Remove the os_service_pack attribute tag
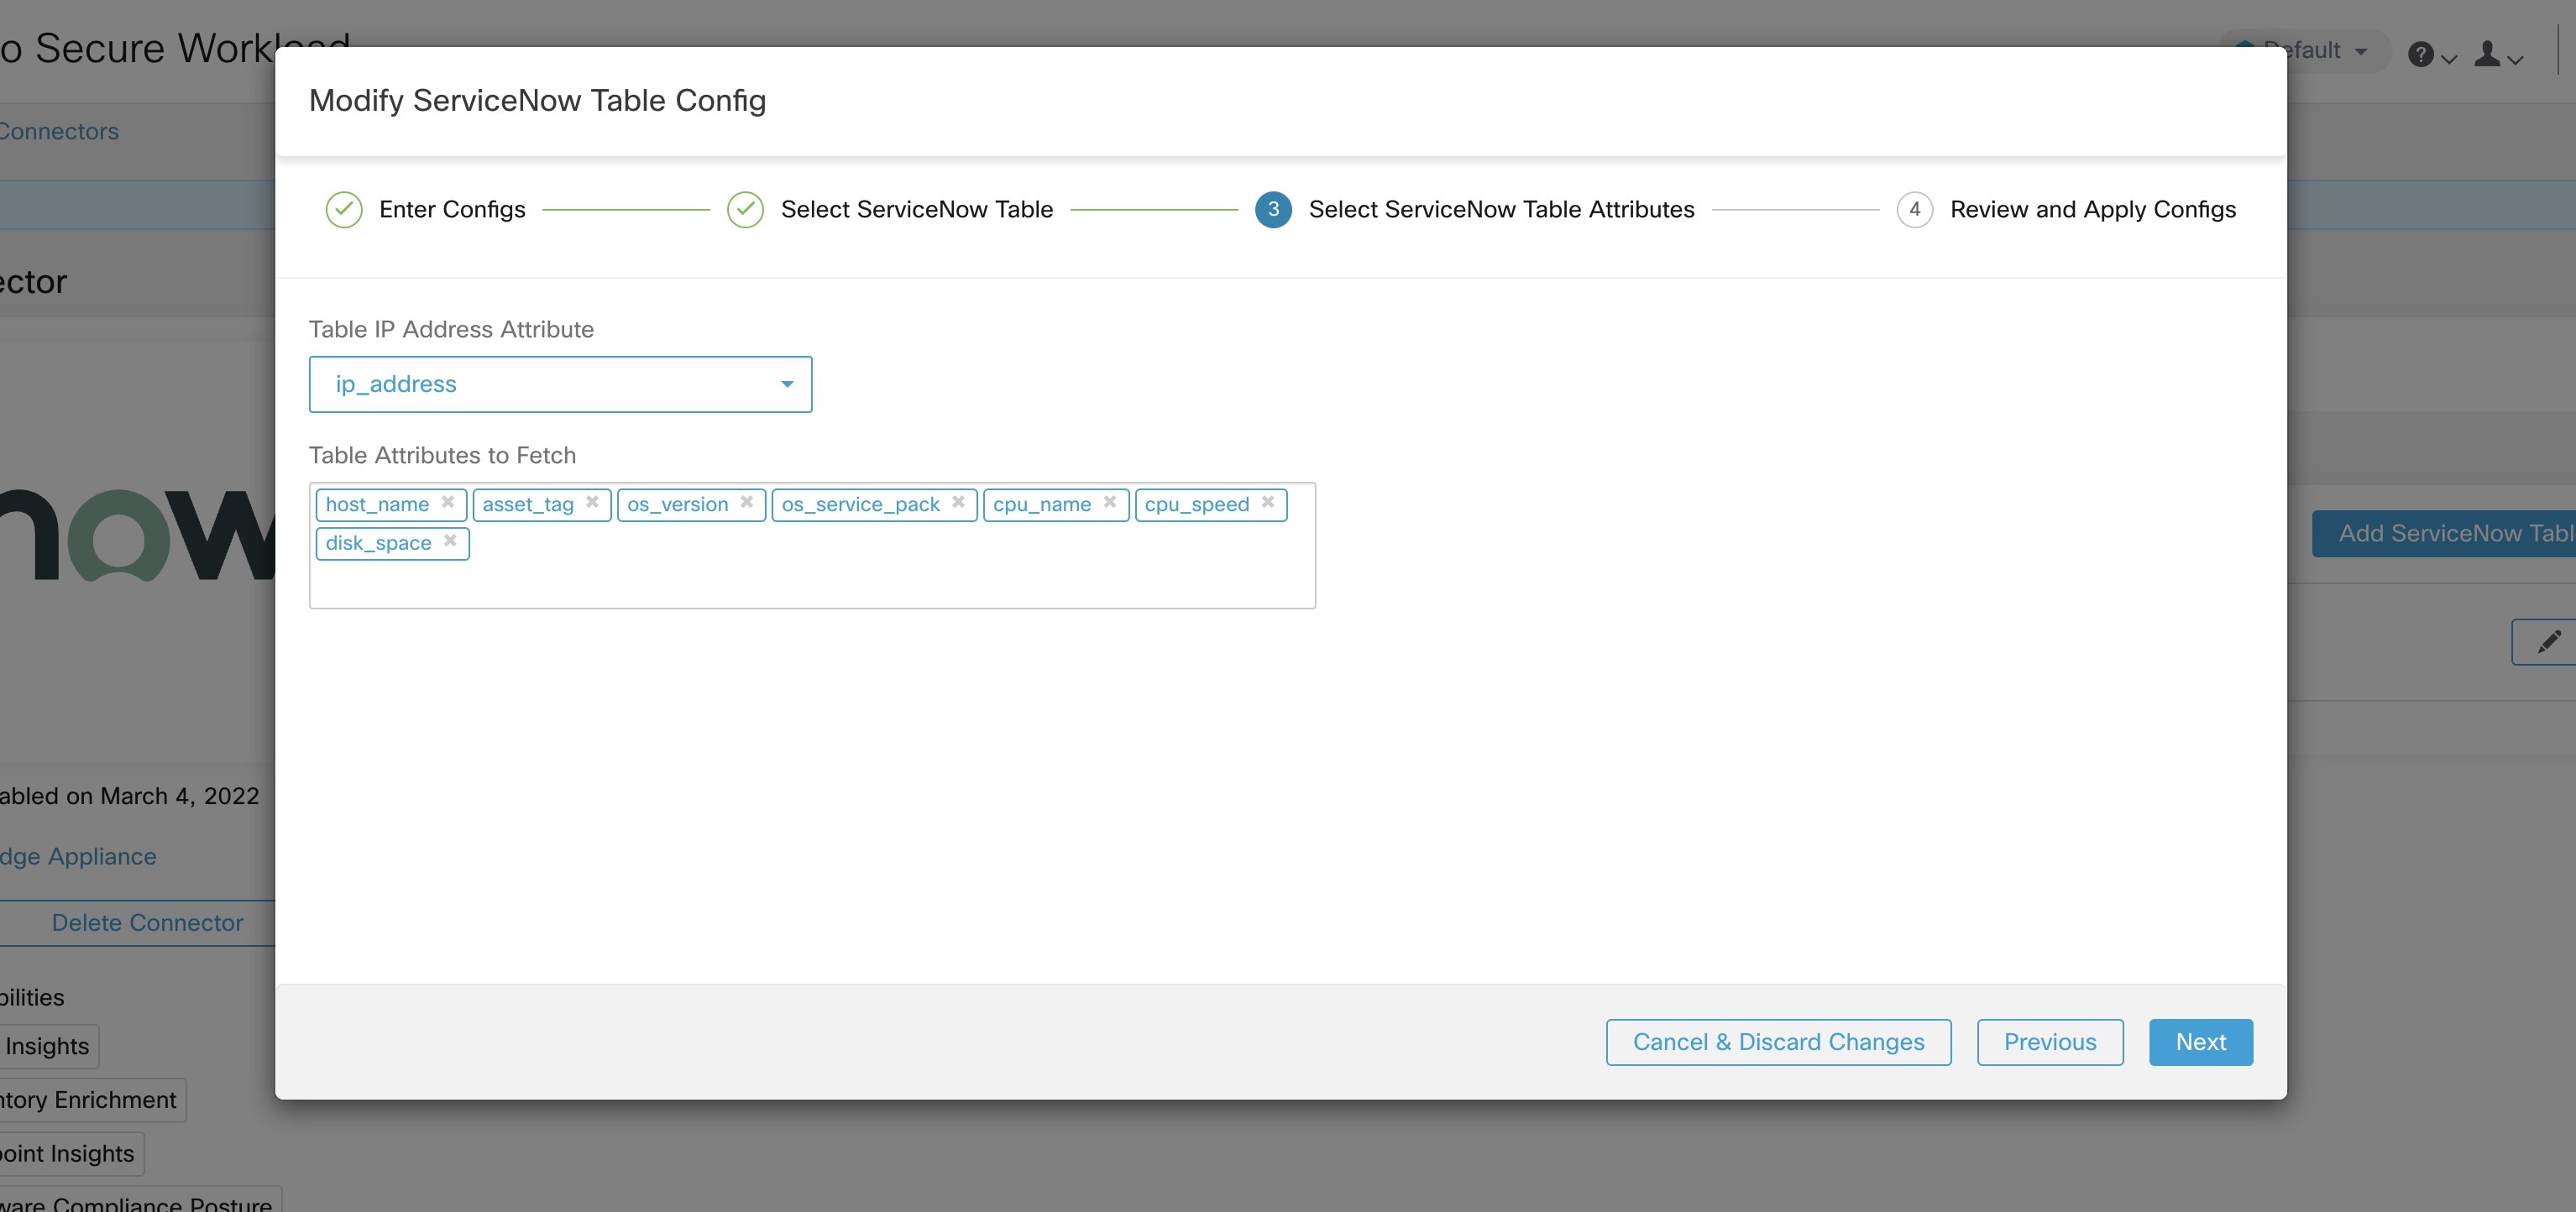Screen dimensions: 2576x1212 pos(961,503)
